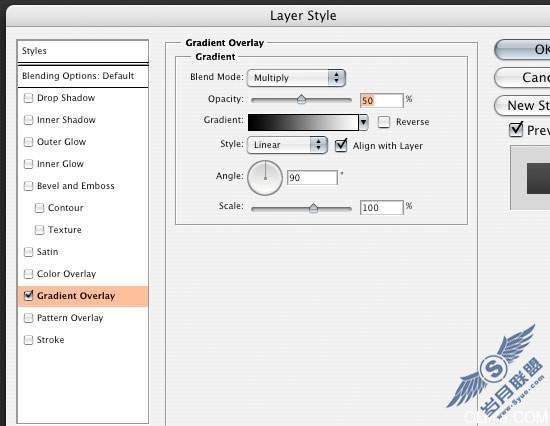Click the OK button
Image resolution: width=550 pixels, height=426 pixels.
(522, 50)
